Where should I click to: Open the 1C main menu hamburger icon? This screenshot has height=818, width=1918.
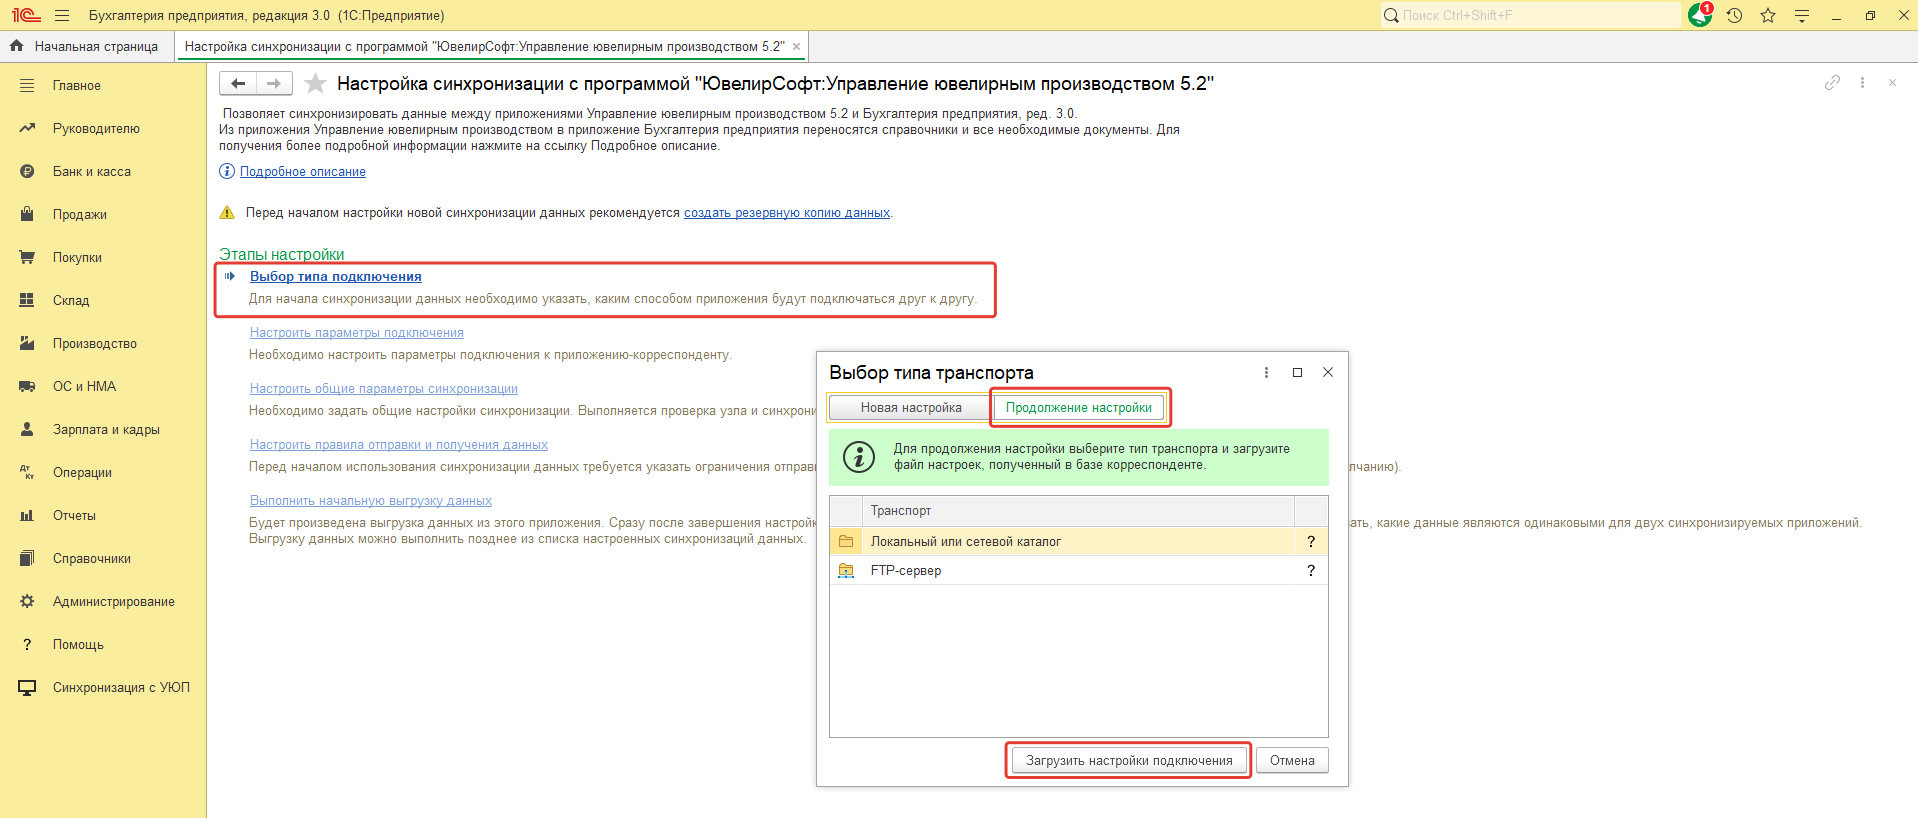point(62,15)
